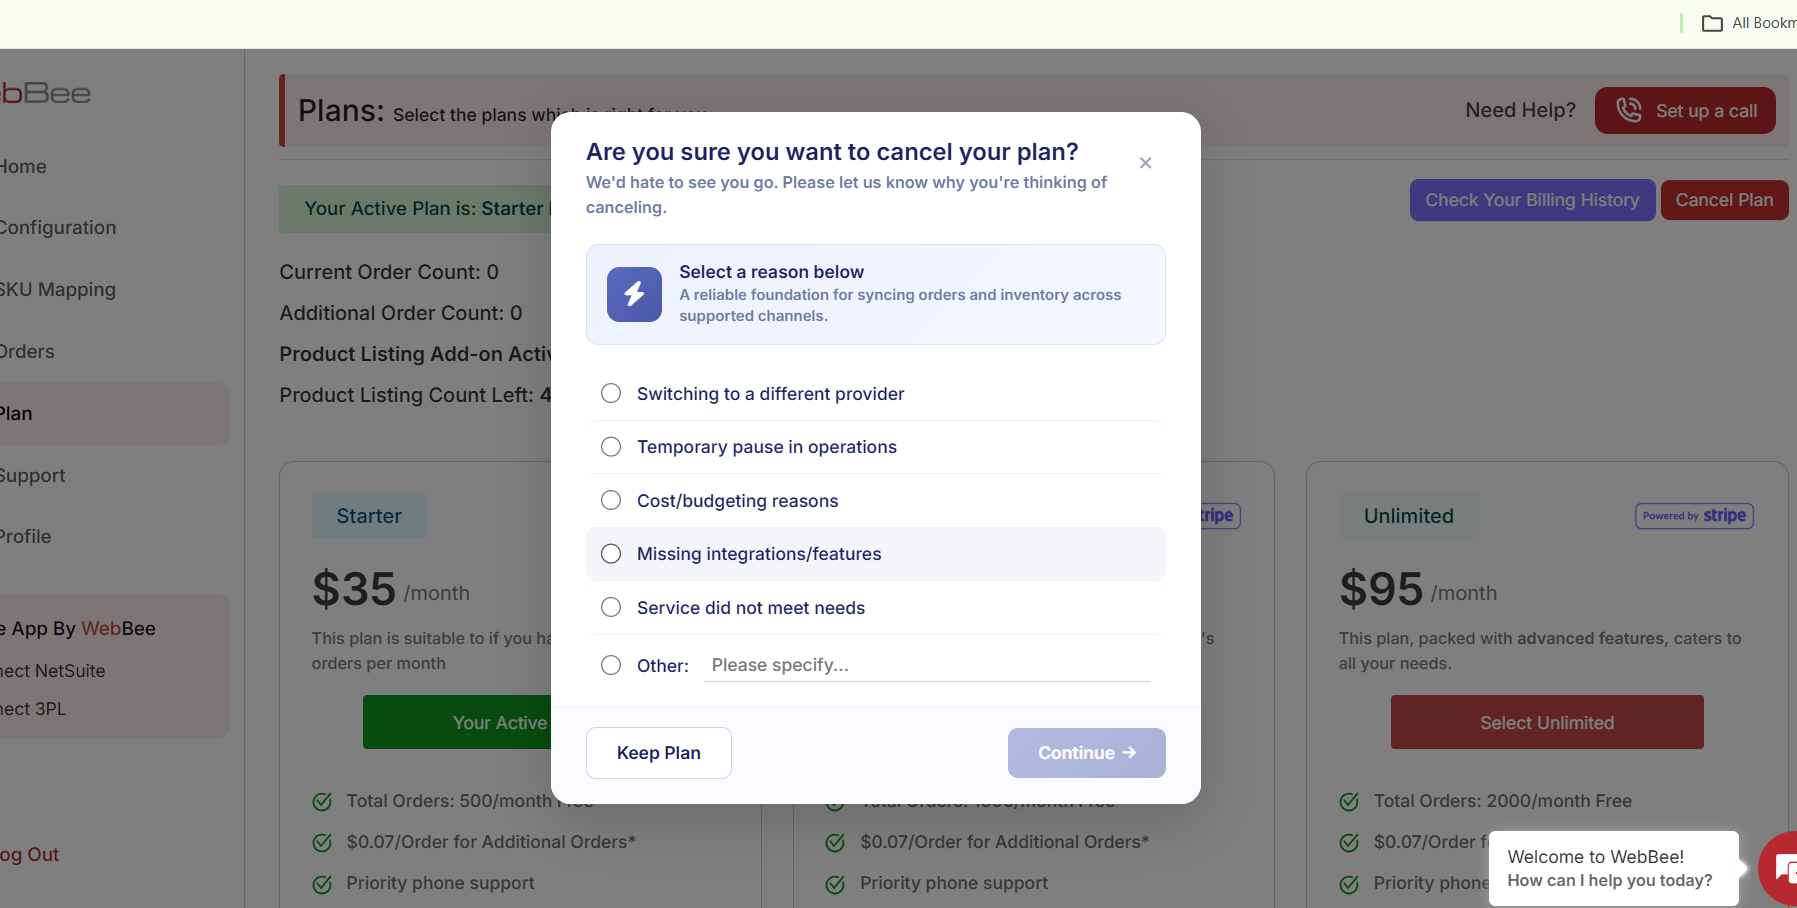Select Cost/budgeting reasons radio button
1797x908 pixels.
tap(611, 500)
